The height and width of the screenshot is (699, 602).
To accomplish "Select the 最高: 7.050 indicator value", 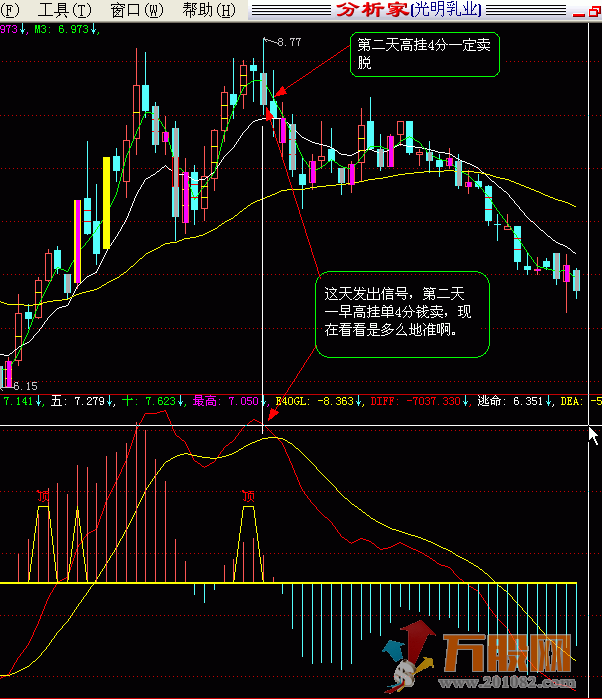I will [229, 401].
